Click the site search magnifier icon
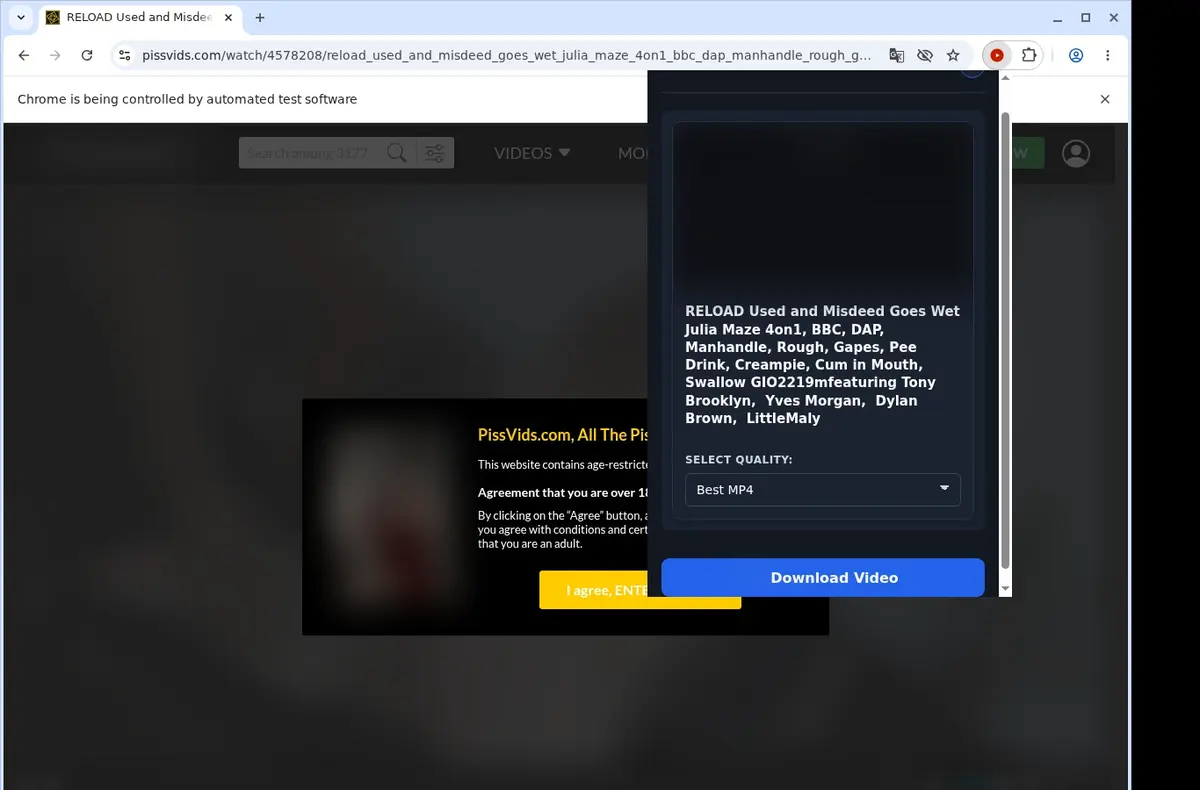1200x790 pixels. [397, 153]
